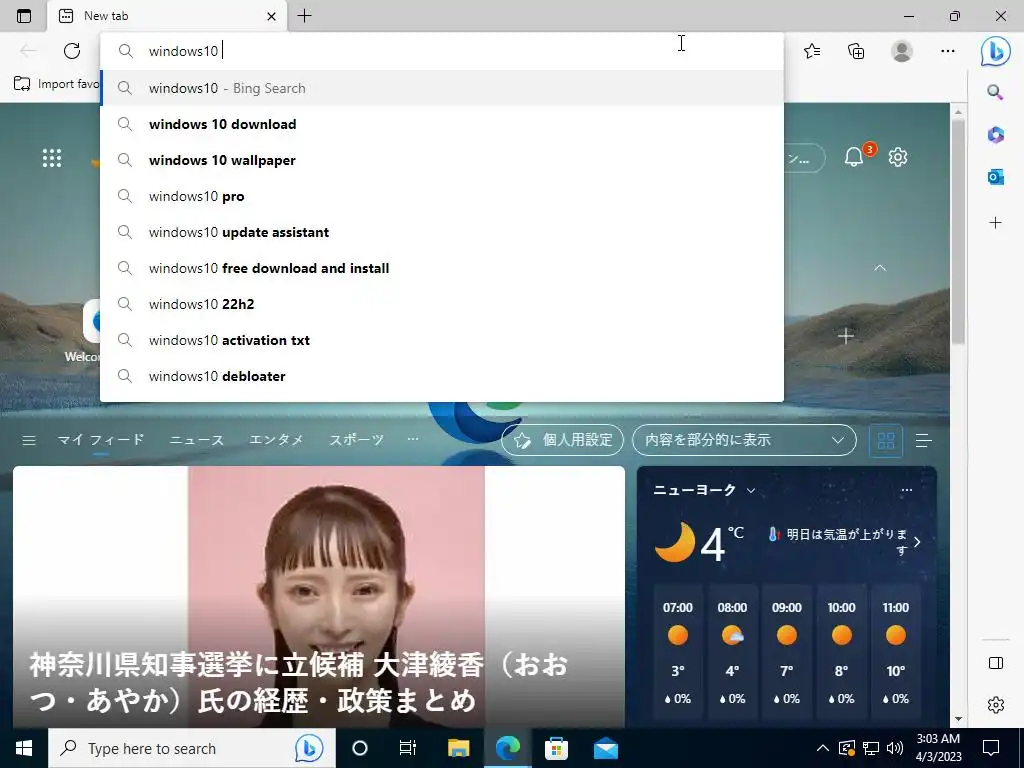The image size is (1024, 768).
Task: Open ニュース feed tab
Action: [197, 440]
